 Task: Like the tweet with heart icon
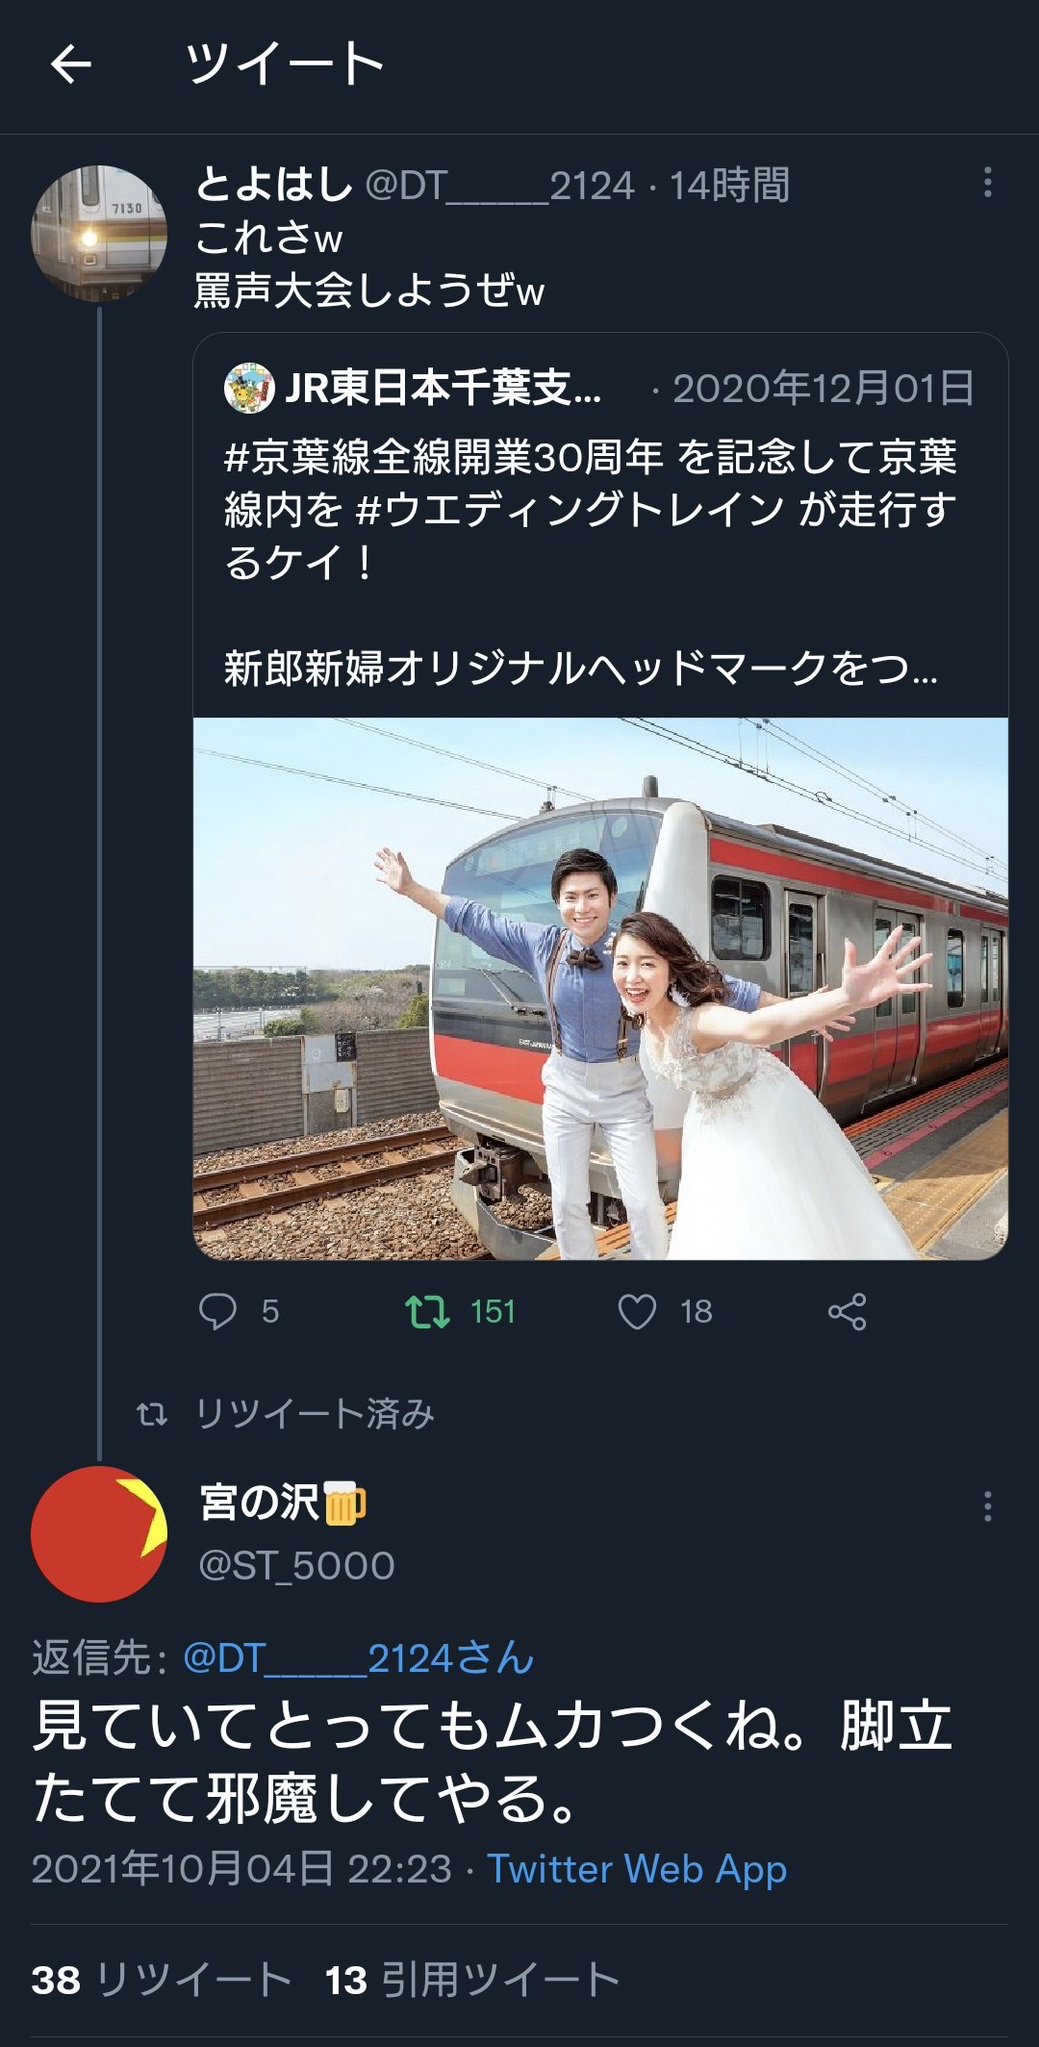[x=637, y=1311]
